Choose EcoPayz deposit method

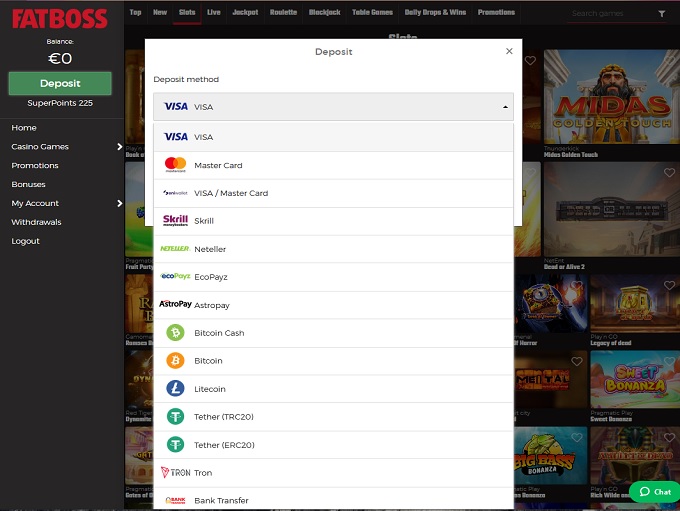333,277
